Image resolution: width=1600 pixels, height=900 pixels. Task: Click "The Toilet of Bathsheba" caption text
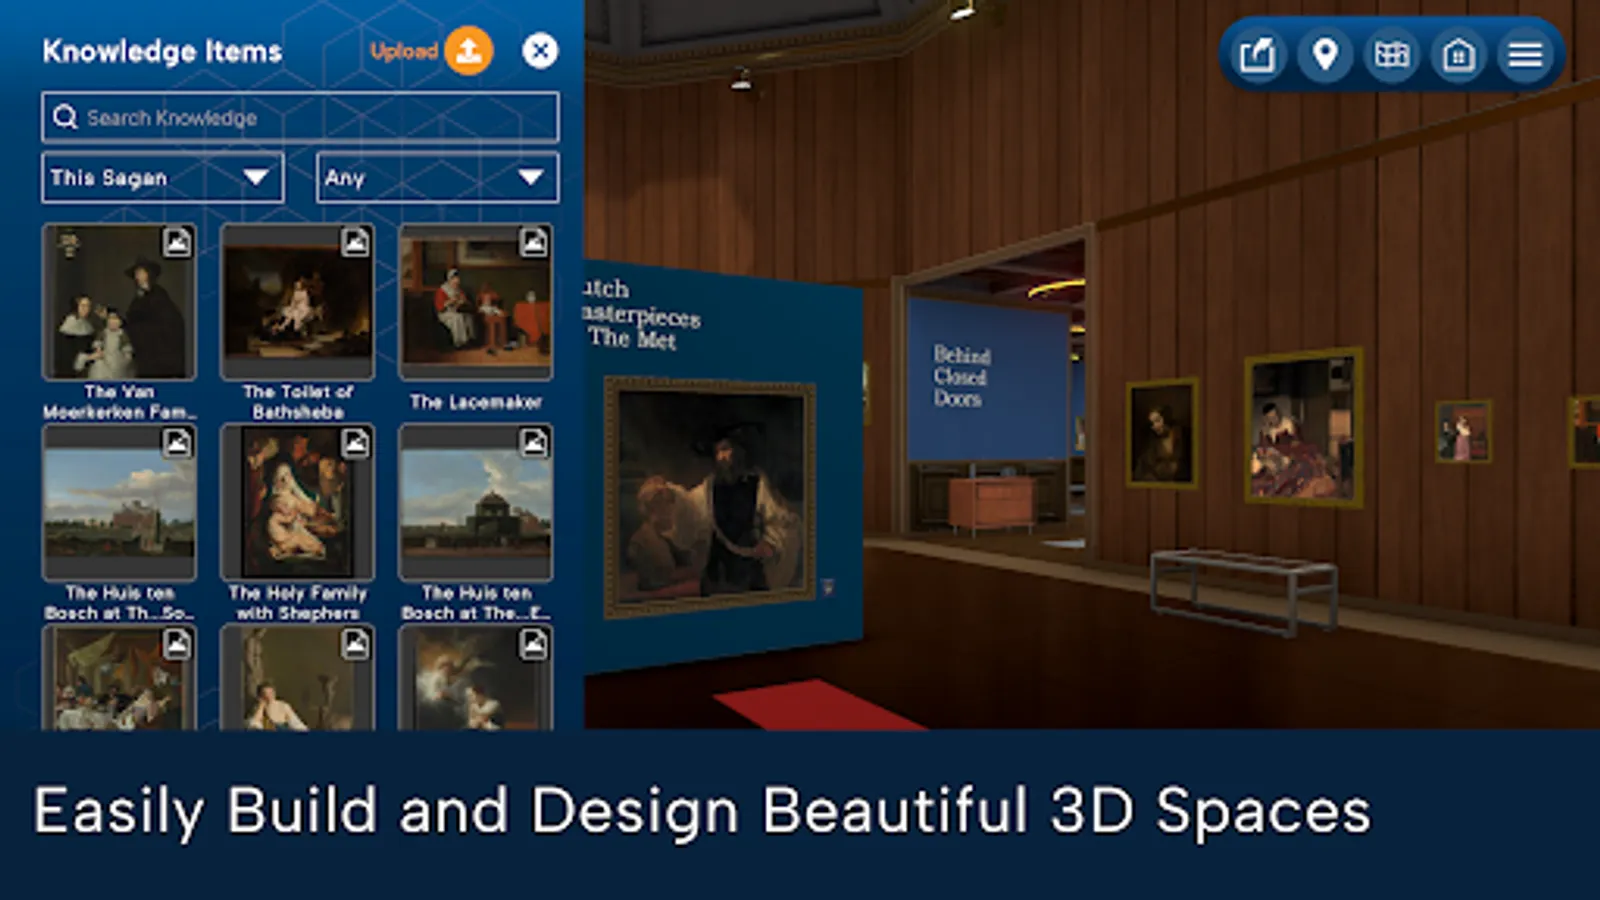point(298,402)
